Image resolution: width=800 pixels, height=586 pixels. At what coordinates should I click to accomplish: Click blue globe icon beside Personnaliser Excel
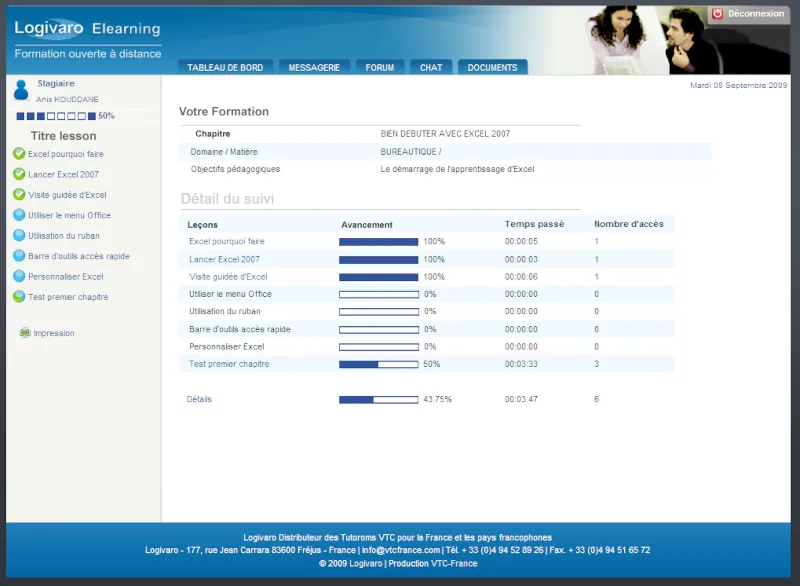point(19,277)
